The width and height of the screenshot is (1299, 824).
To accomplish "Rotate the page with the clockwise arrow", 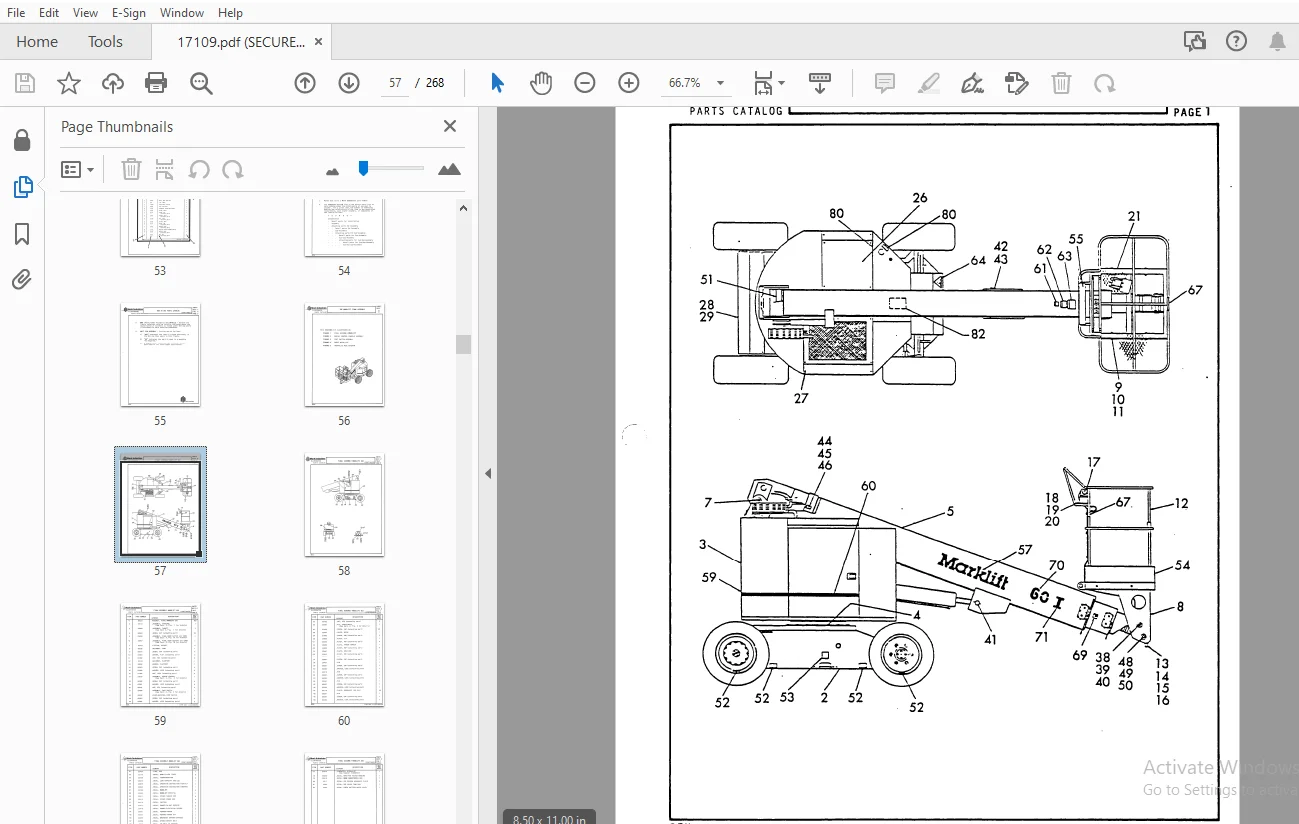I will coord(1105,83).
